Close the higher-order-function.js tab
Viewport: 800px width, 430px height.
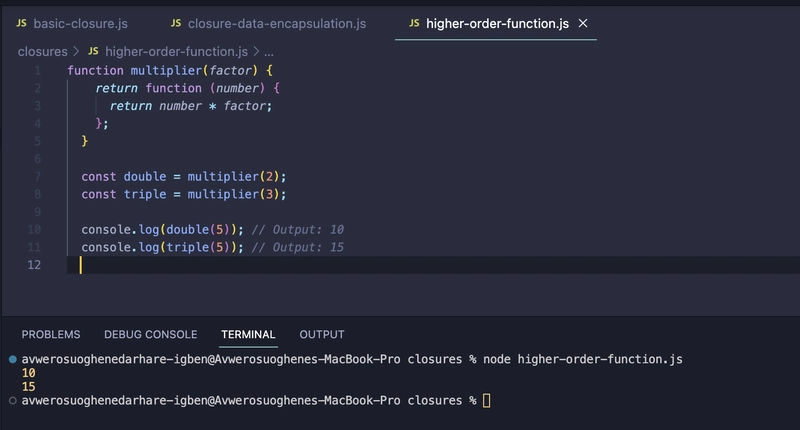[x=583, y=22]
